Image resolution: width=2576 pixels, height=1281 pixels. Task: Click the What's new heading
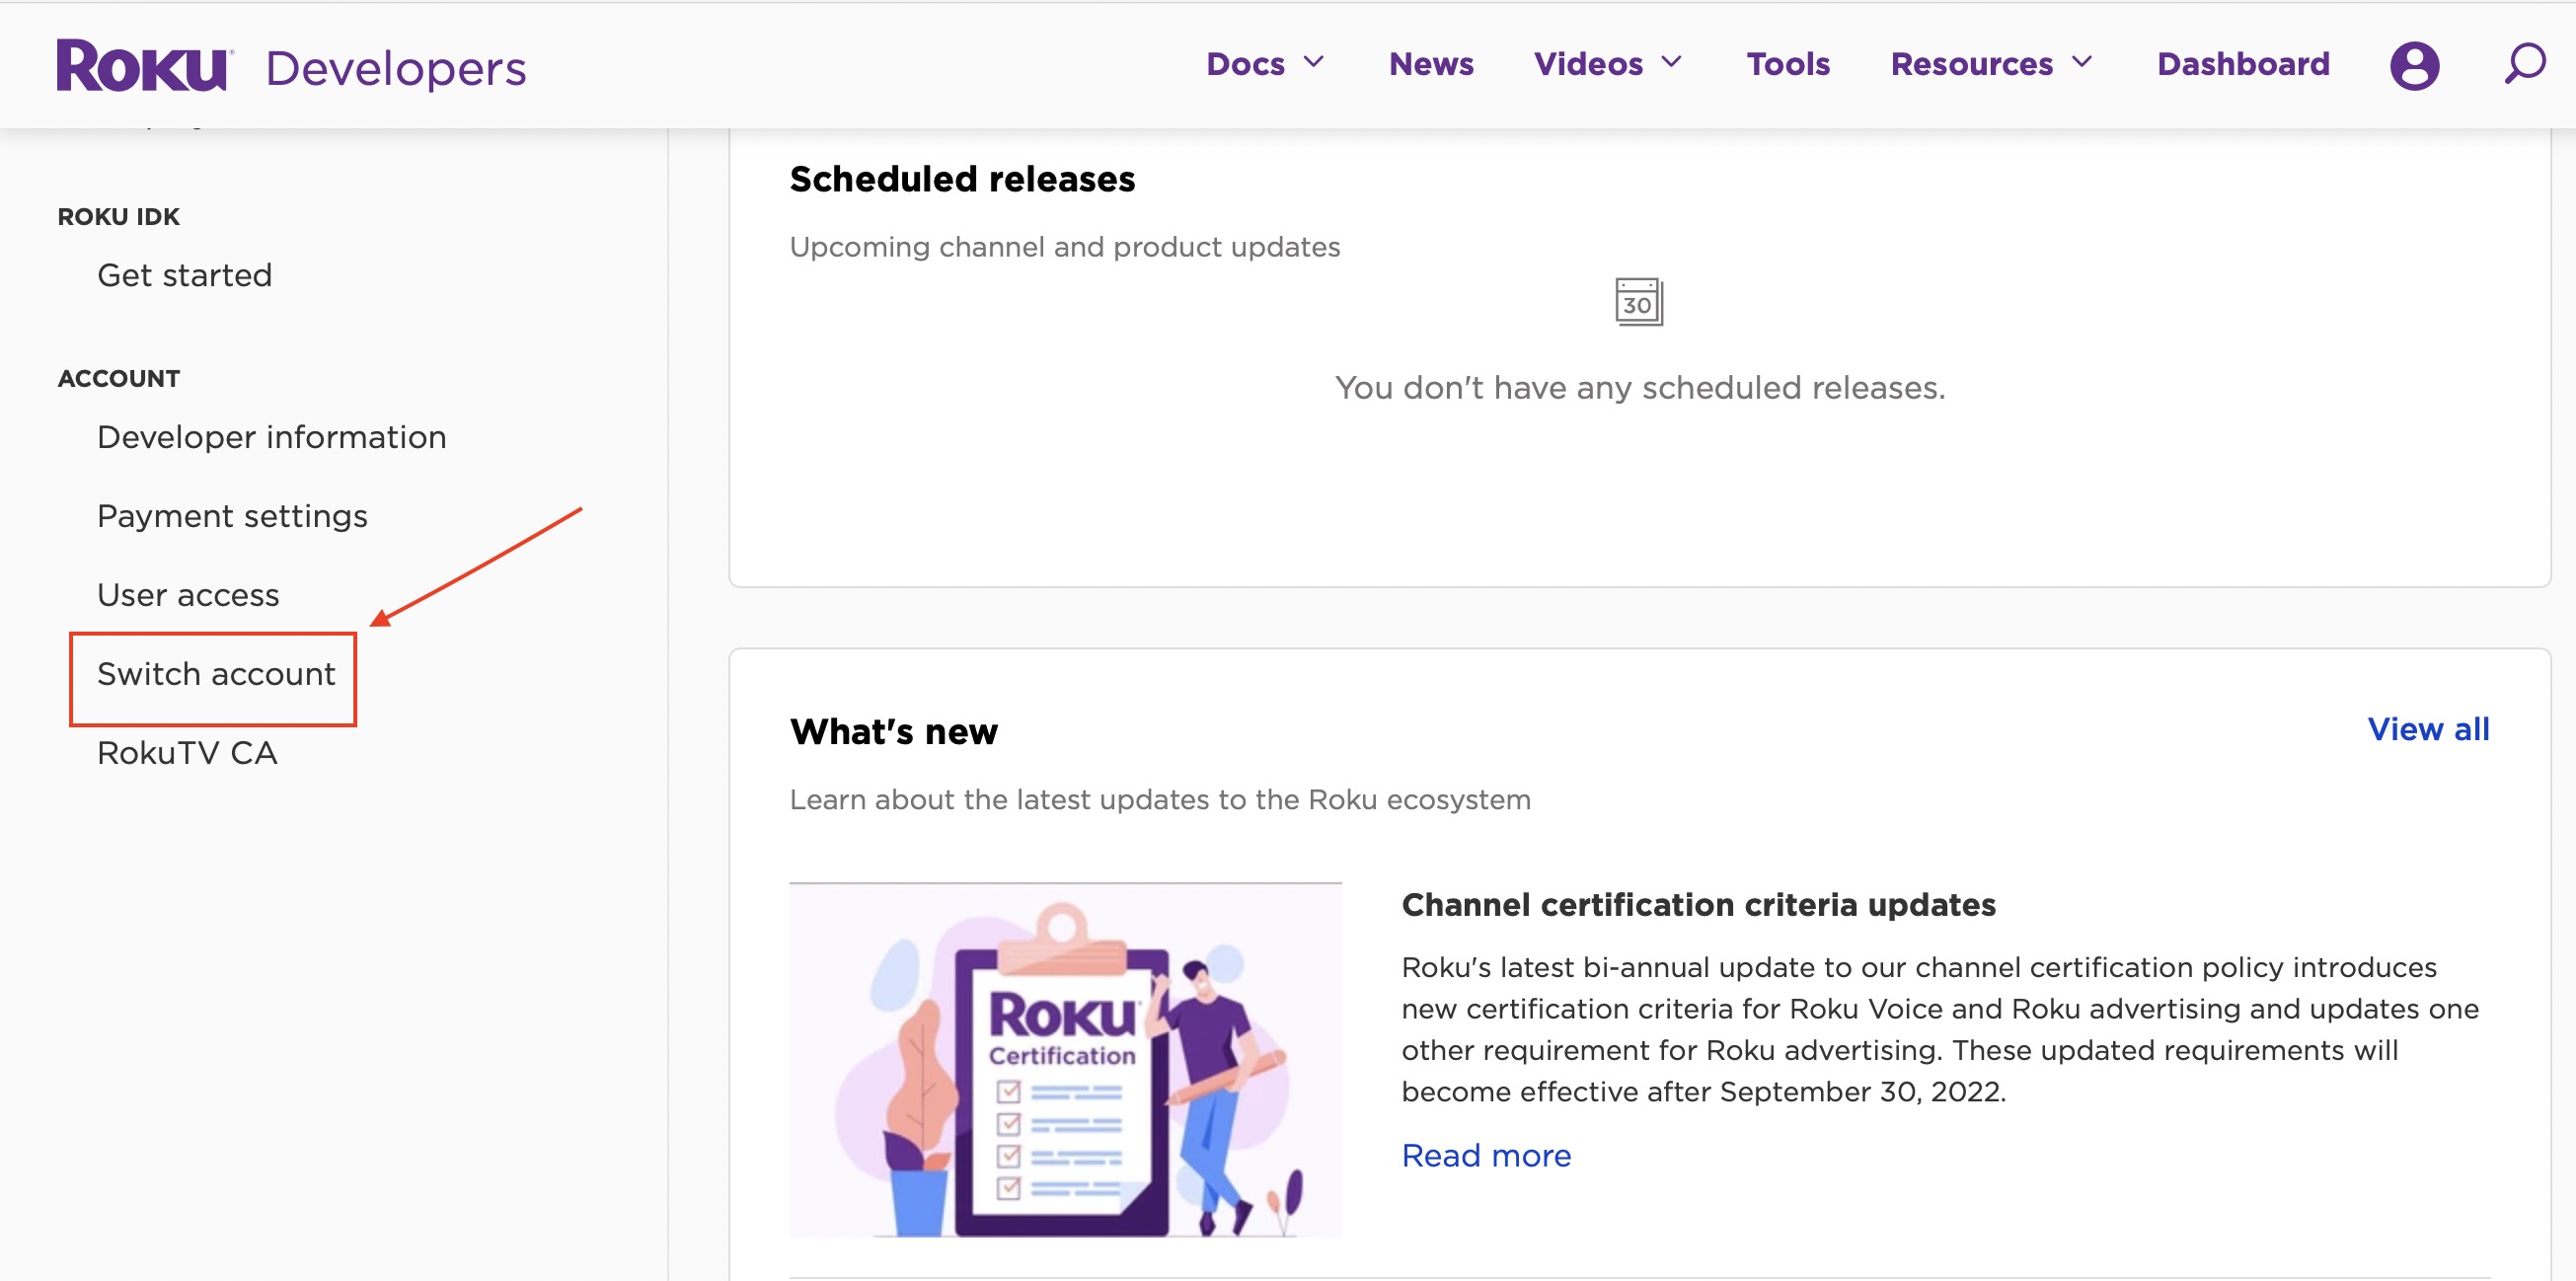click(893, 731)
